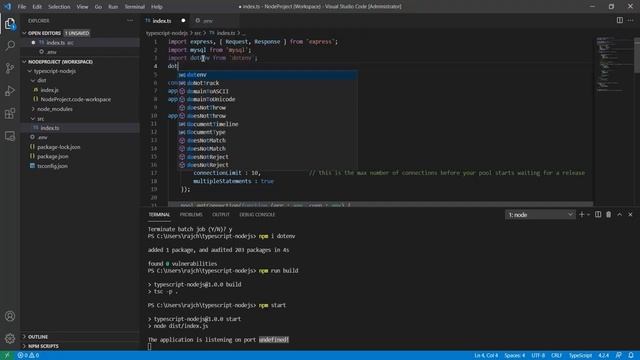
Task: Open the terminal selector dropdown '1: node'
Action: click(540, 215)
